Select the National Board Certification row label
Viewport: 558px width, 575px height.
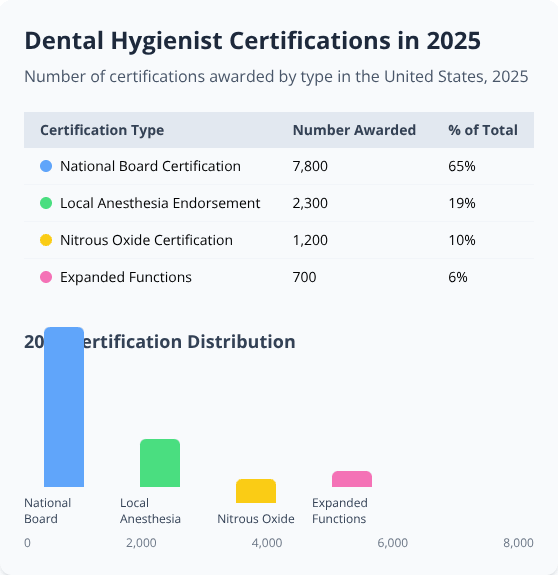pyautogui.click(x=150, y=166)
